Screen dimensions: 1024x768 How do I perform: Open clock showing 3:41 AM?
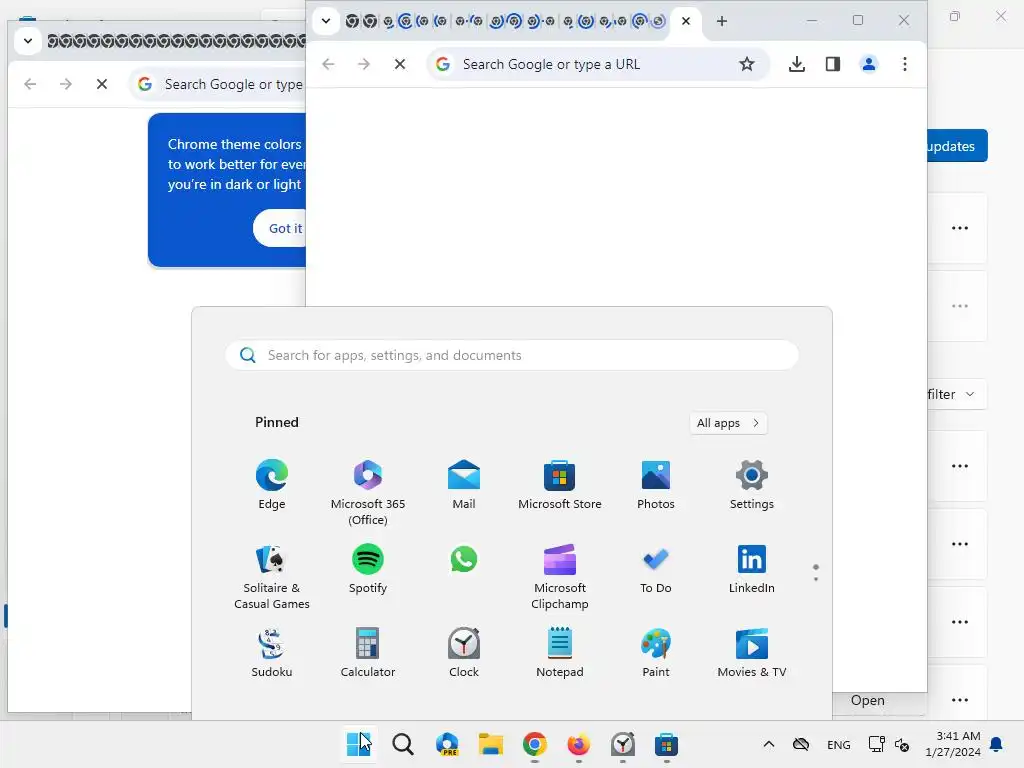click(953, 744)
